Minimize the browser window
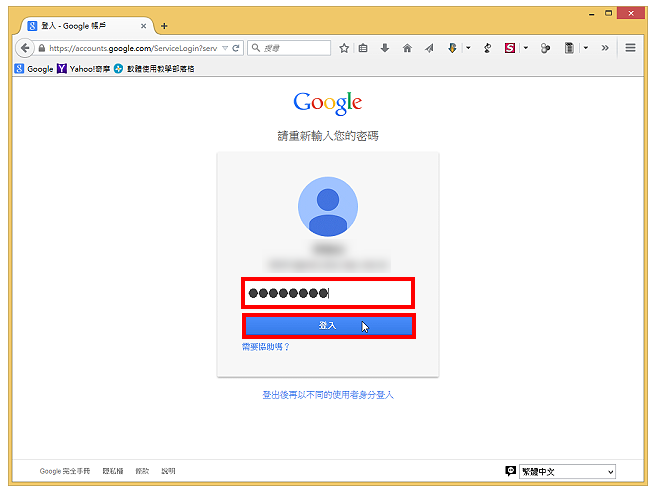Image resolution: width=652 pixels, height=494 pixels. (591, 14)
